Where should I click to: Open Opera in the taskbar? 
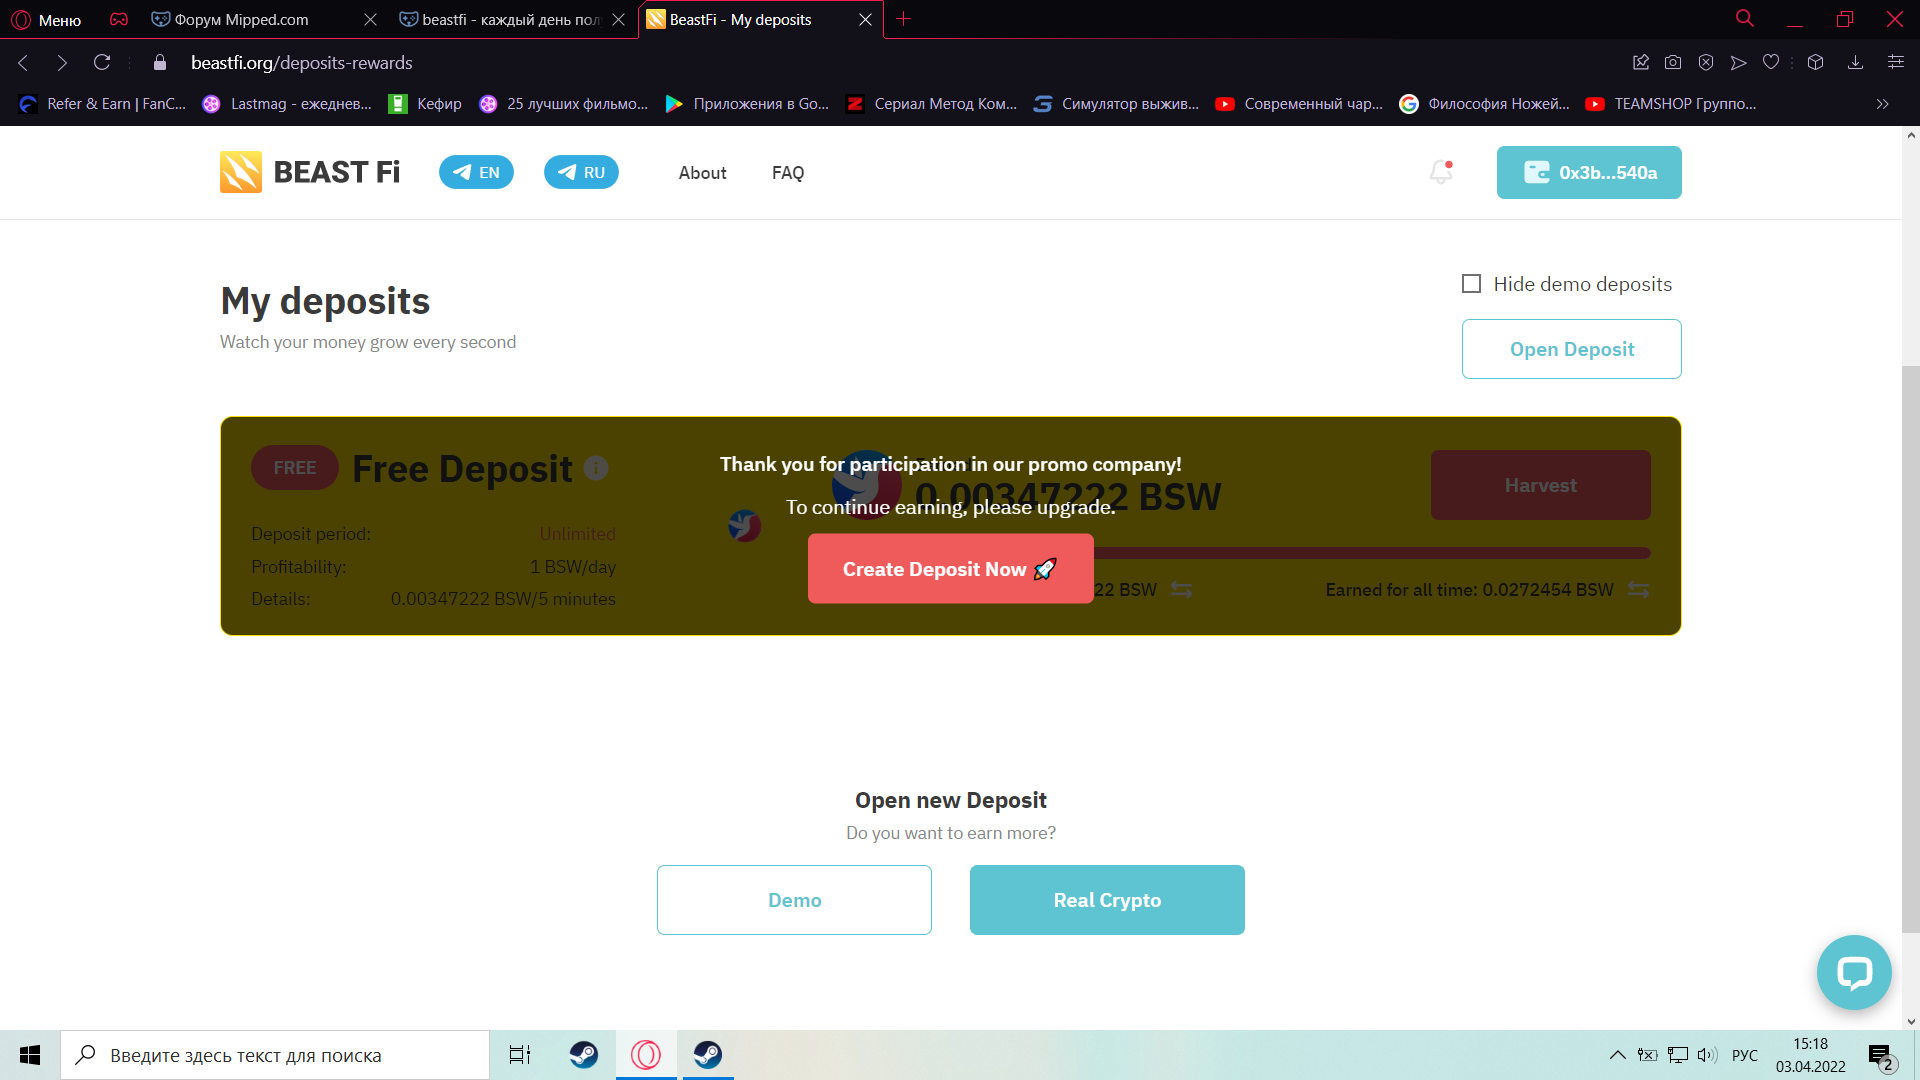coord(646,1055)
